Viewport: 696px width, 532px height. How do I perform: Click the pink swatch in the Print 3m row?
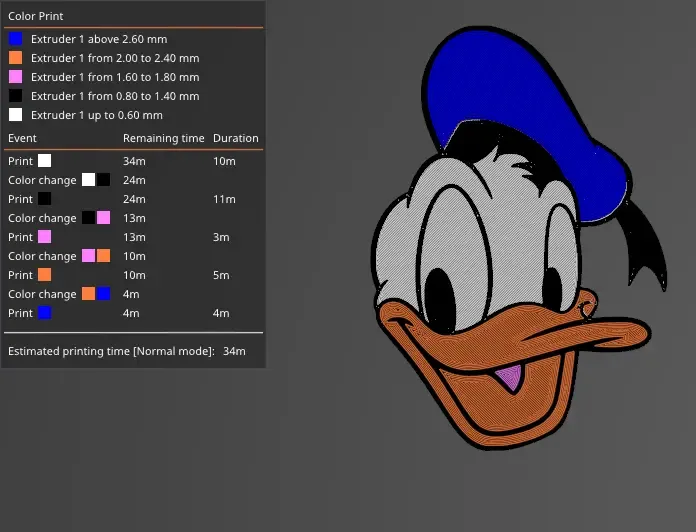pyautogui.click(x=44, y=237)
